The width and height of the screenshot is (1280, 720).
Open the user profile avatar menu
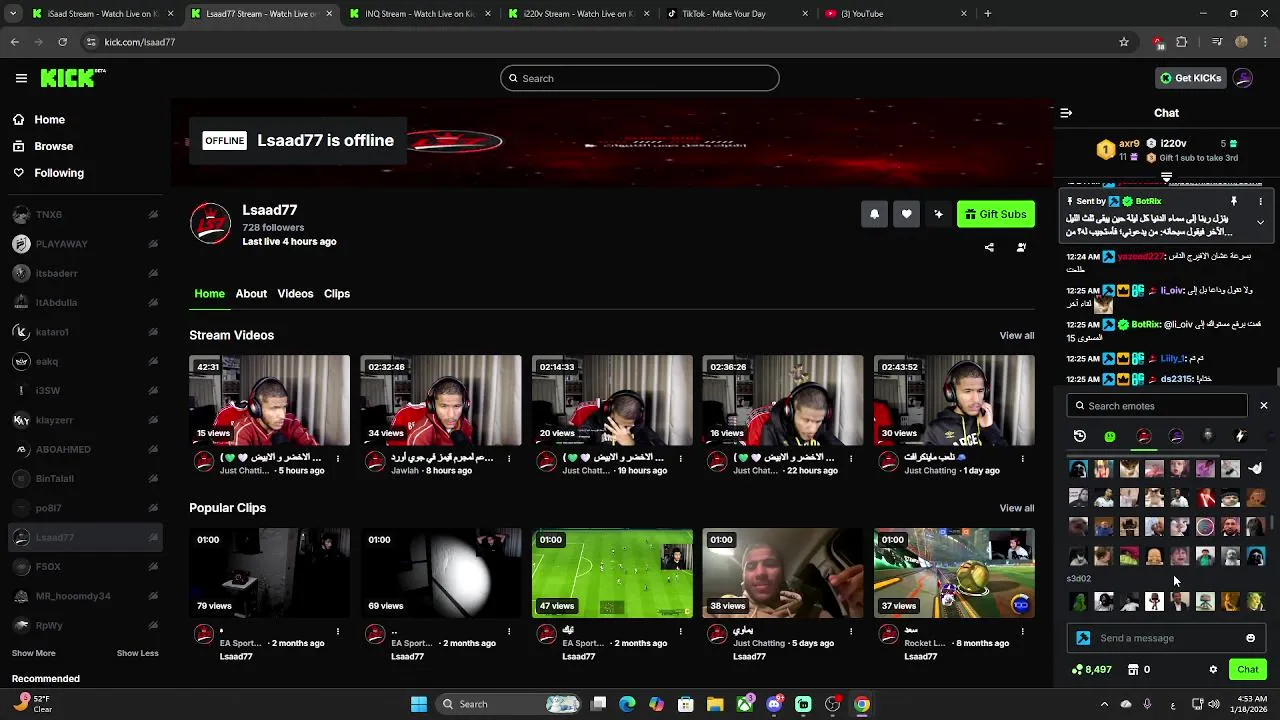[x=1243, y=78]
